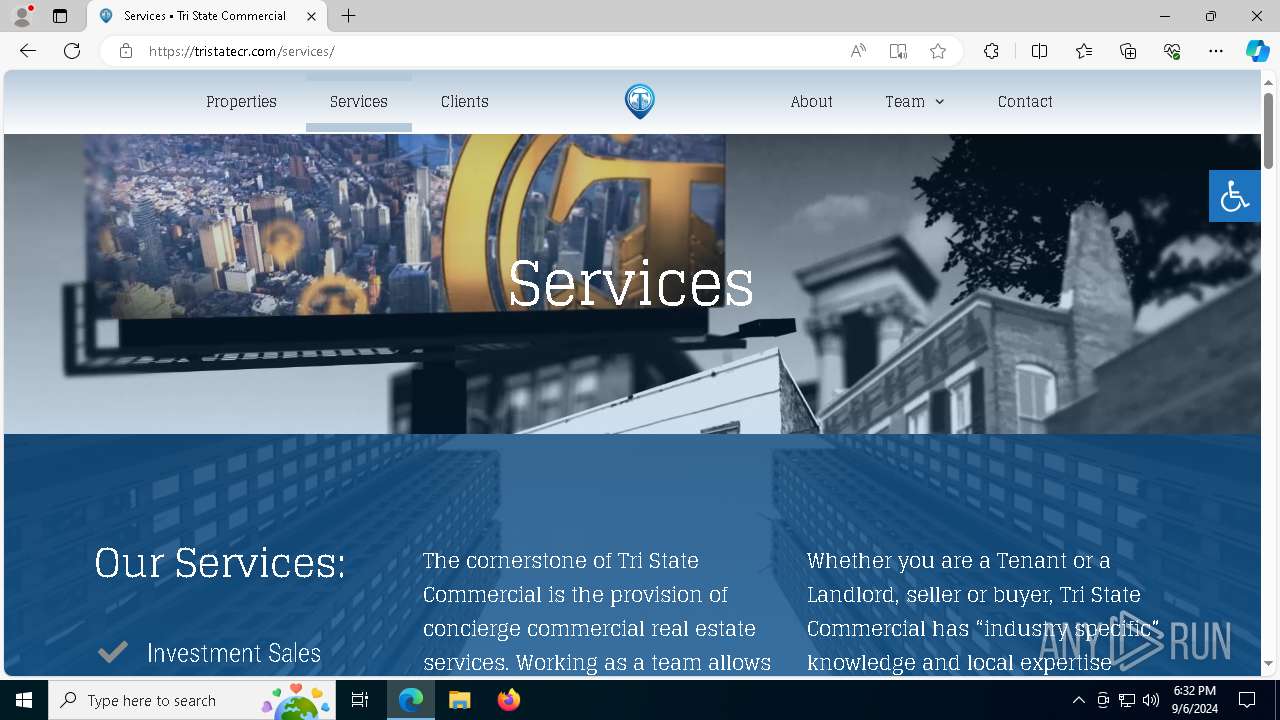Open browser Extensions icon
Screen dimensions: 1280x720
point(991,51)
